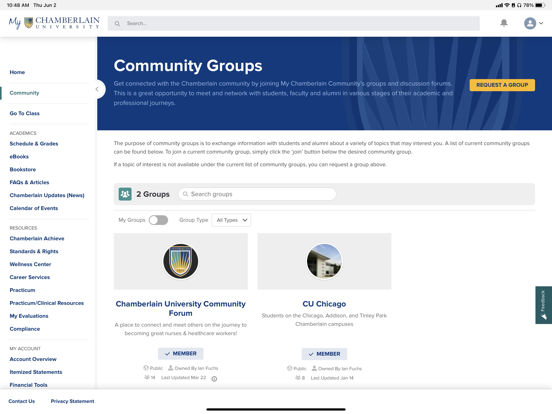Click the owner person icon under CU Chicago
Image resolution: width=552 pixels, height=414 pixels.
314,368
